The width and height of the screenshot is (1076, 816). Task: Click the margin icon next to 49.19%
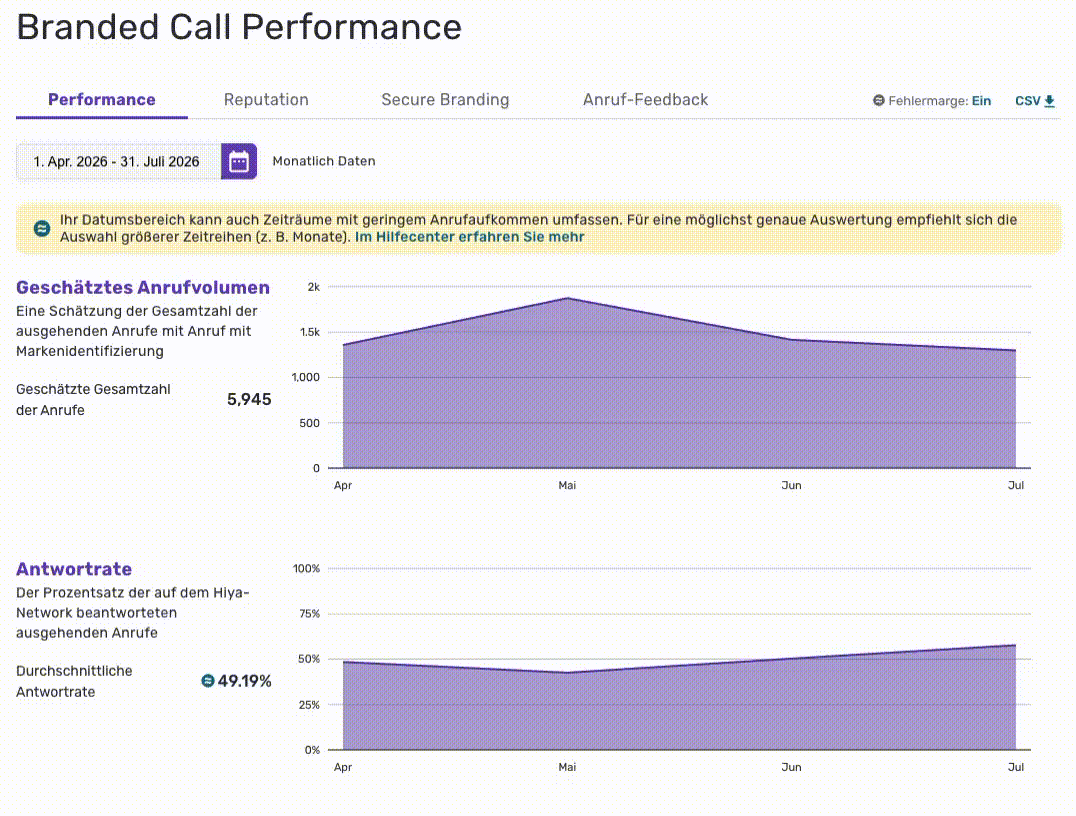tap(208, 681)
